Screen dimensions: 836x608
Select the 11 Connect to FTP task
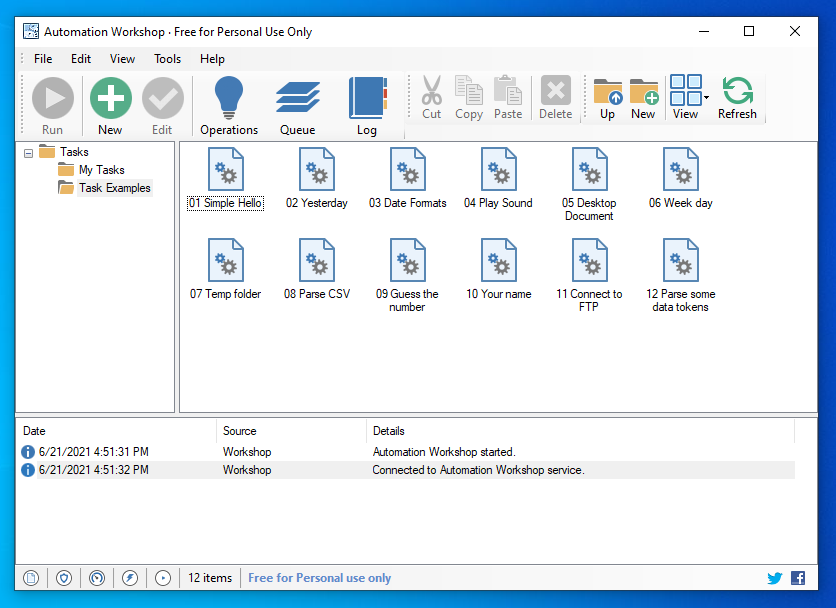pyautogui.click(x=589, y=275)
